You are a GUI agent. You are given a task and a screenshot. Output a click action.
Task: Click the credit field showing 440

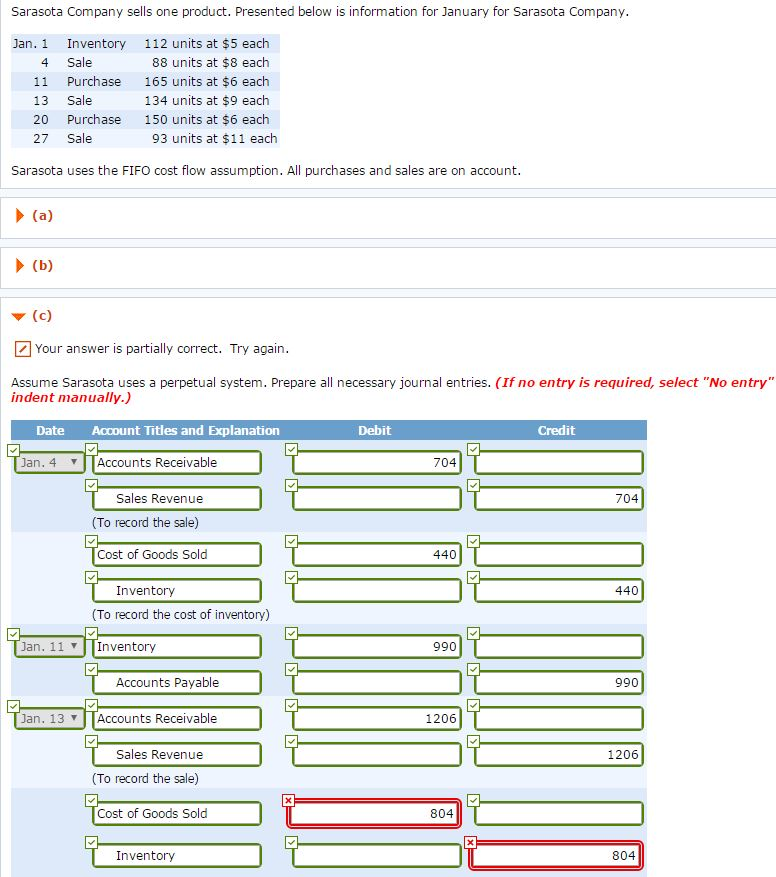point(559,591)
